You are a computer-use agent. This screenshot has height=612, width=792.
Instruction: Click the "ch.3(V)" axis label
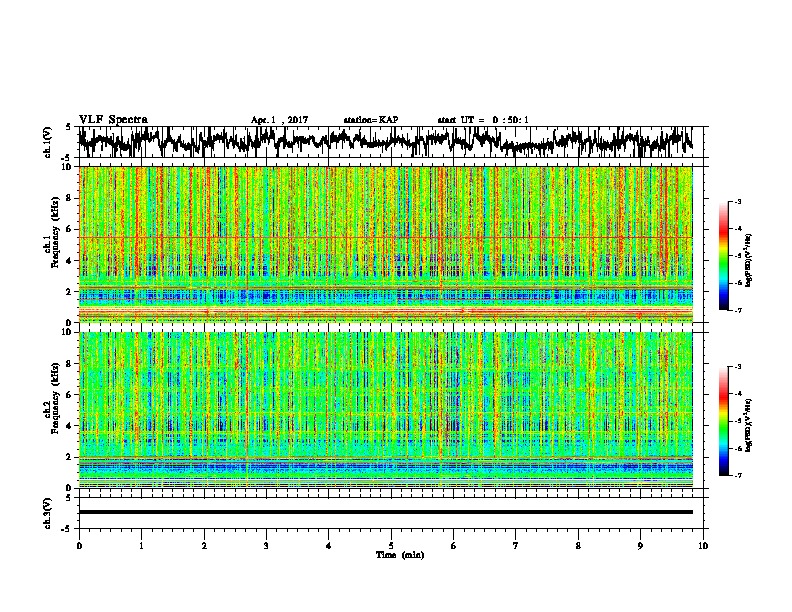pos(48,513)
